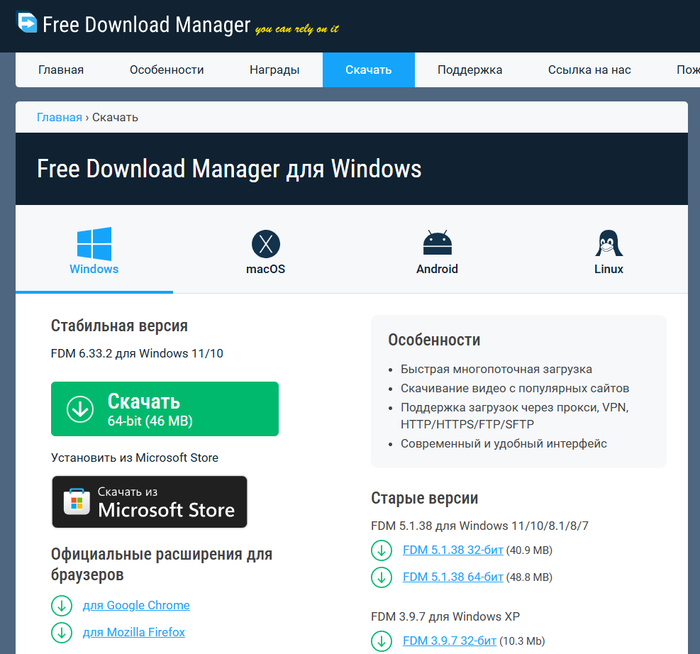
Task: Click 'Установить из Microsoft Store' text
Action: coord(134,458)
